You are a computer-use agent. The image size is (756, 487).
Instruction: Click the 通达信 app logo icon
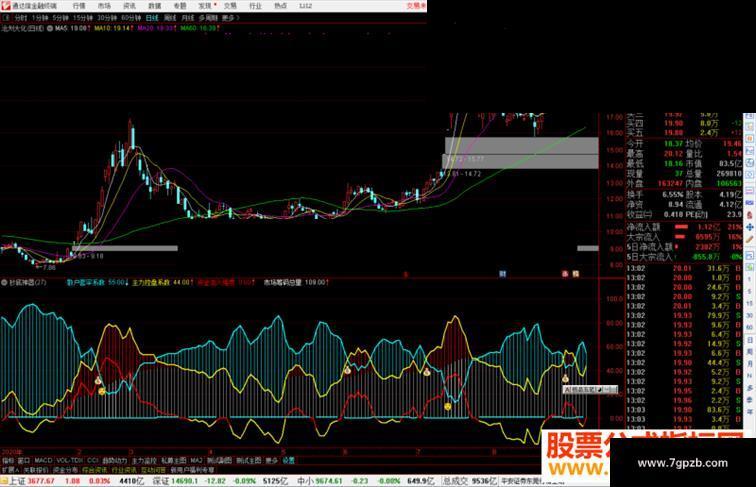[5, 6]
